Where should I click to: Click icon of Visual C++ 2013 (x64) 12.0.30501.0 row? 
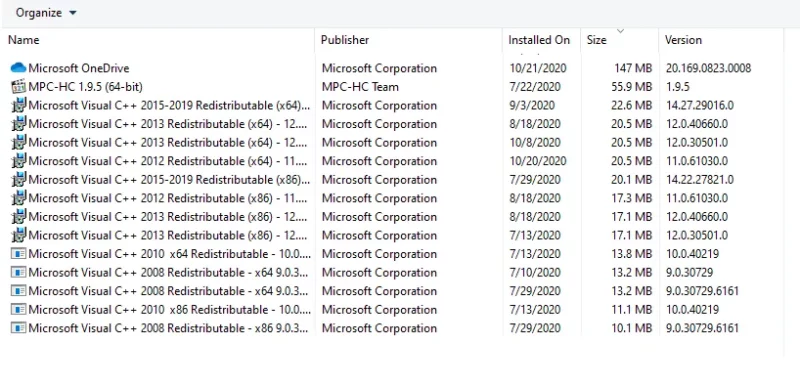click(18, 142)
